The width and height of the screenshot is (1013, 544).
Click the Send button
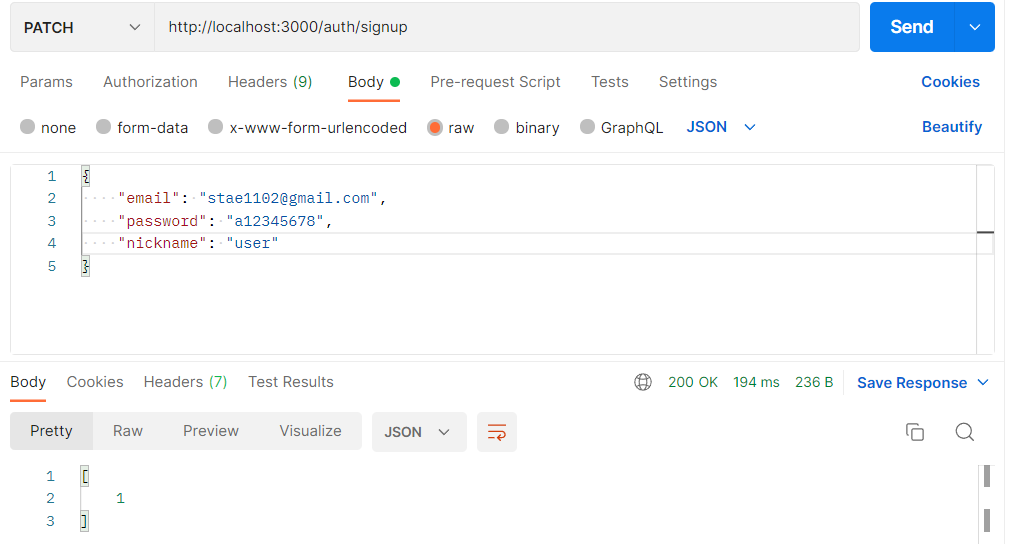pyautogui.click(x=912, y=27)
